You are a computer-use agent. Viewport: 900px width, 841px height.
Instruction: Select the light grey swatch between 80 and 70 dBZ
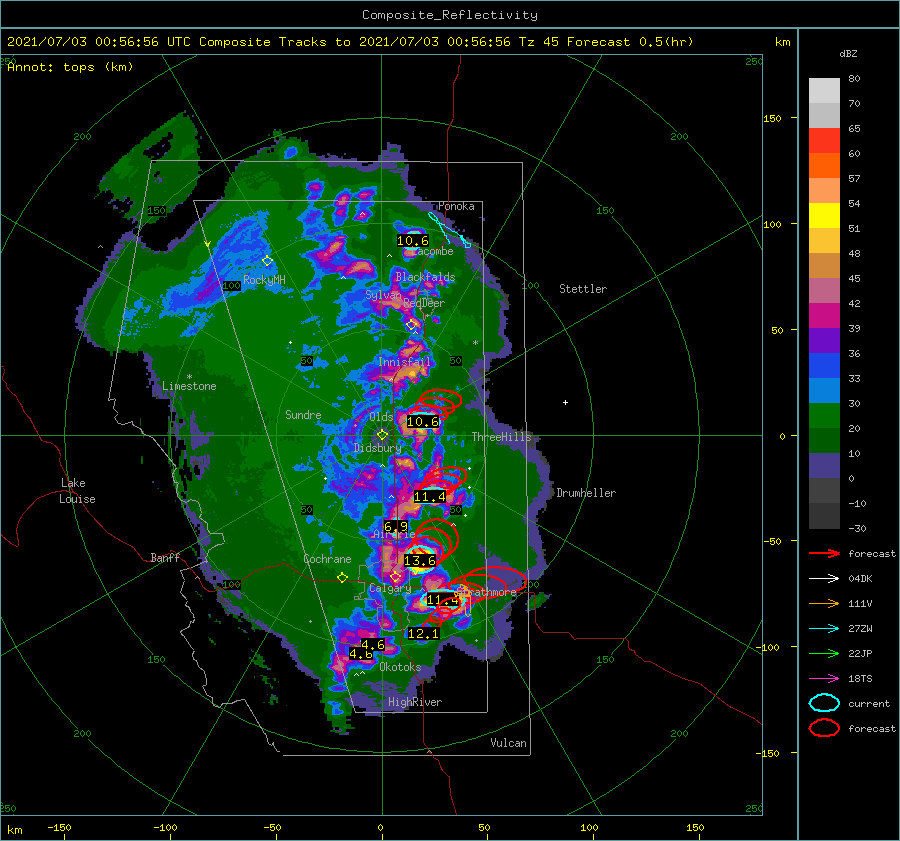tap(824, 91)
